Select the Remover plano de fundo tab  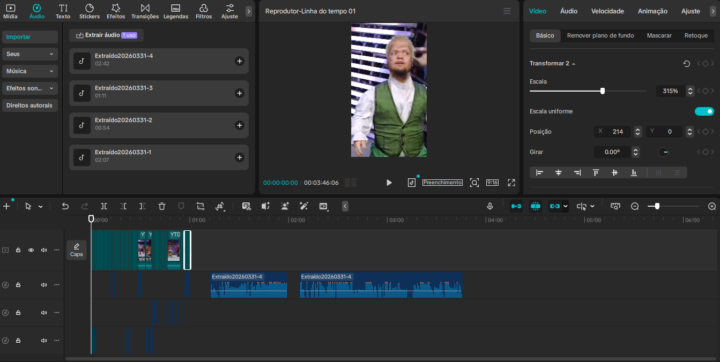point(600,35)
